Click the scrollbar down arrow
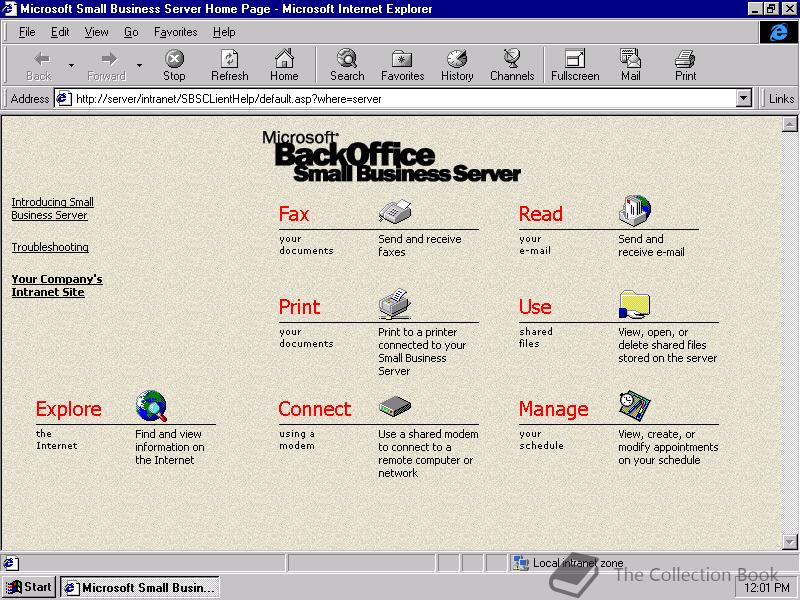 coord(789,541)
